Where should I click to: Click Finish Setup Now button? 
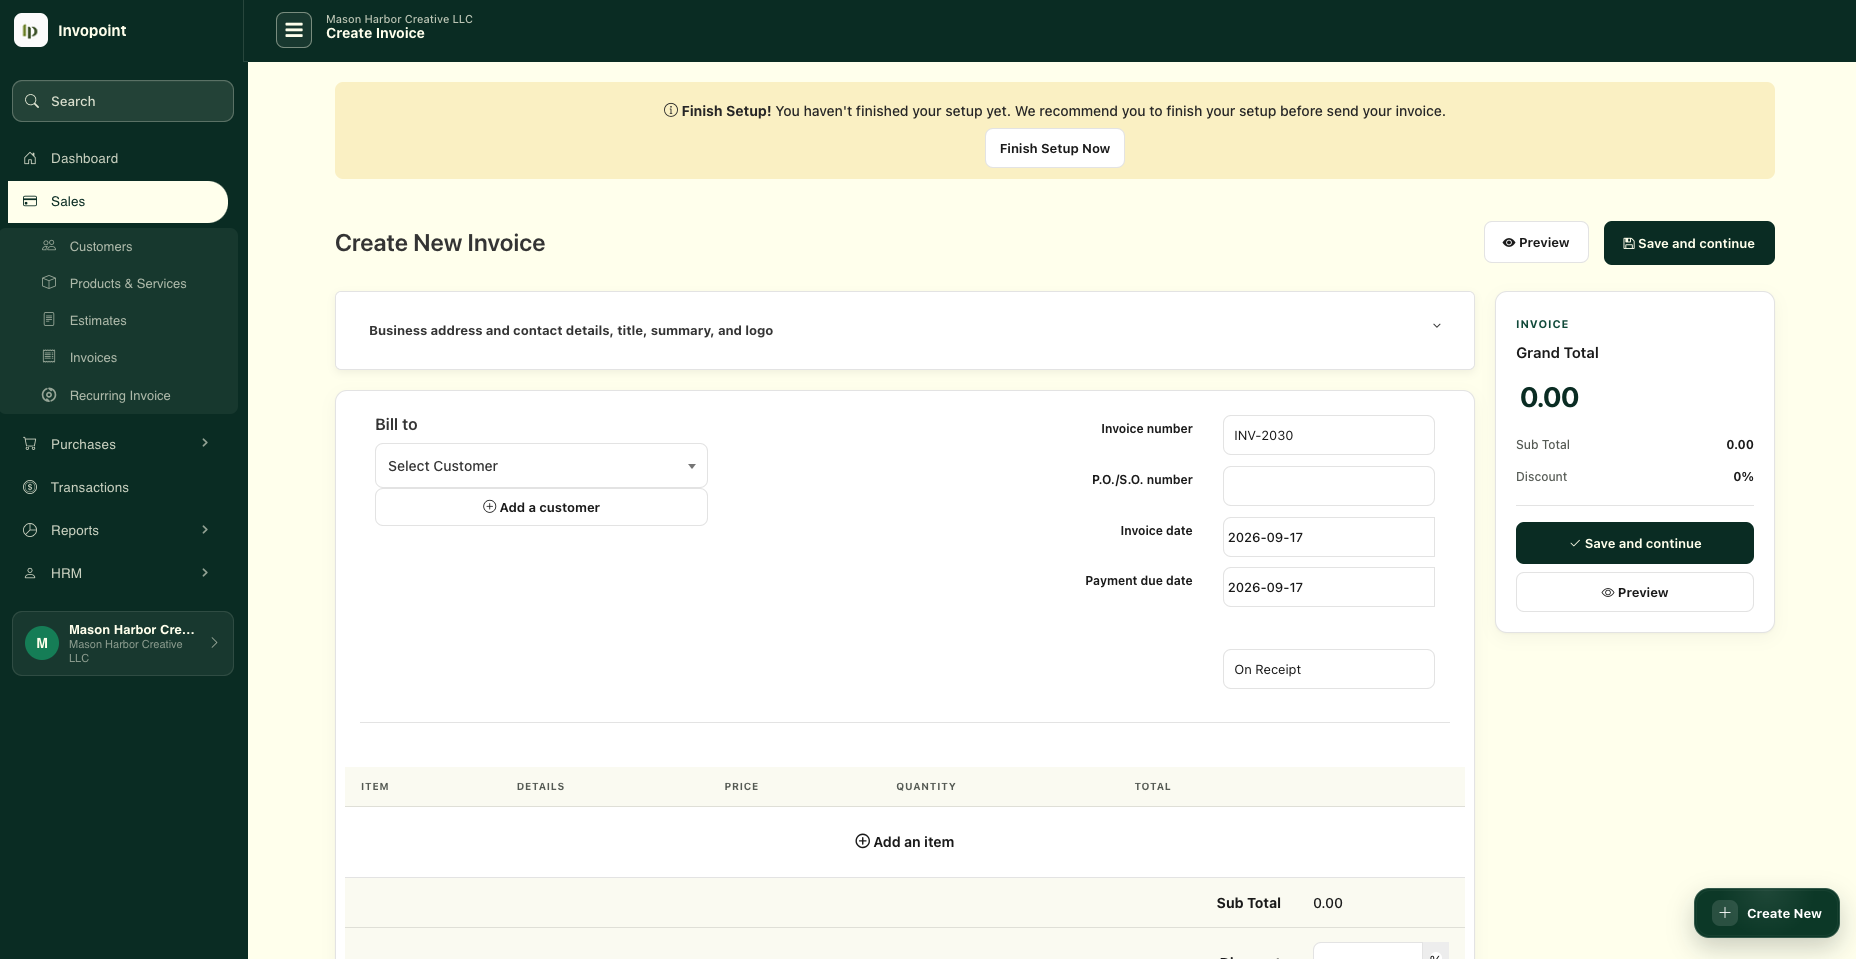tap(1054, 148)
